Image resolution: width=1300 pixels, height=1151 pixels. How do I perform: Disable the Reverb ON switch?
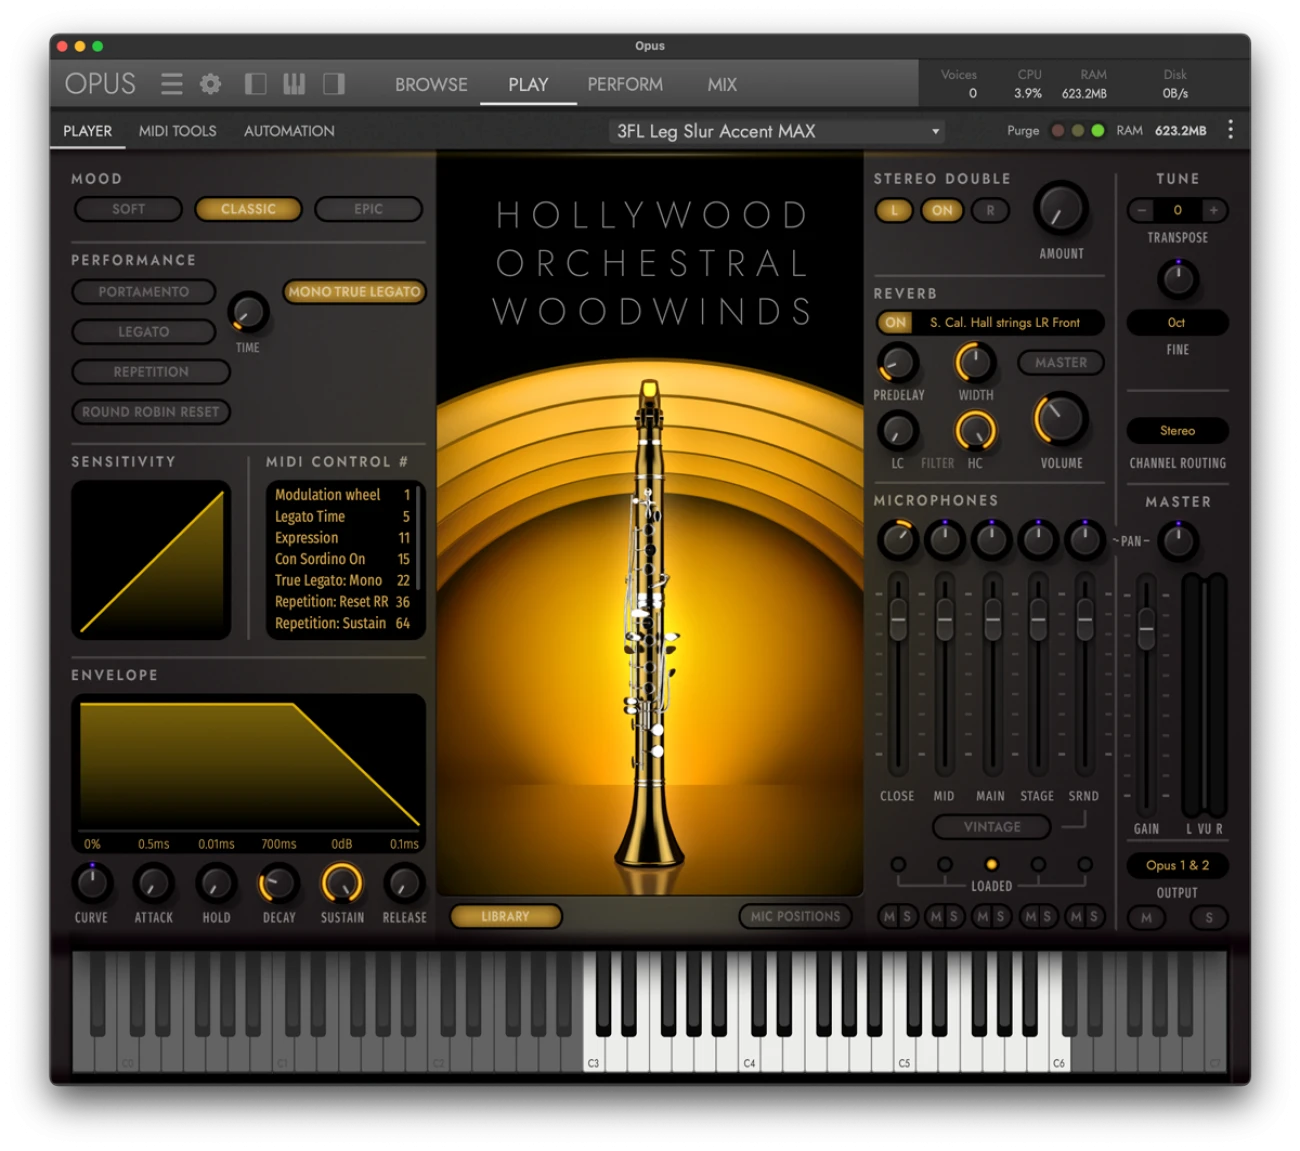(x=895, y=322)
